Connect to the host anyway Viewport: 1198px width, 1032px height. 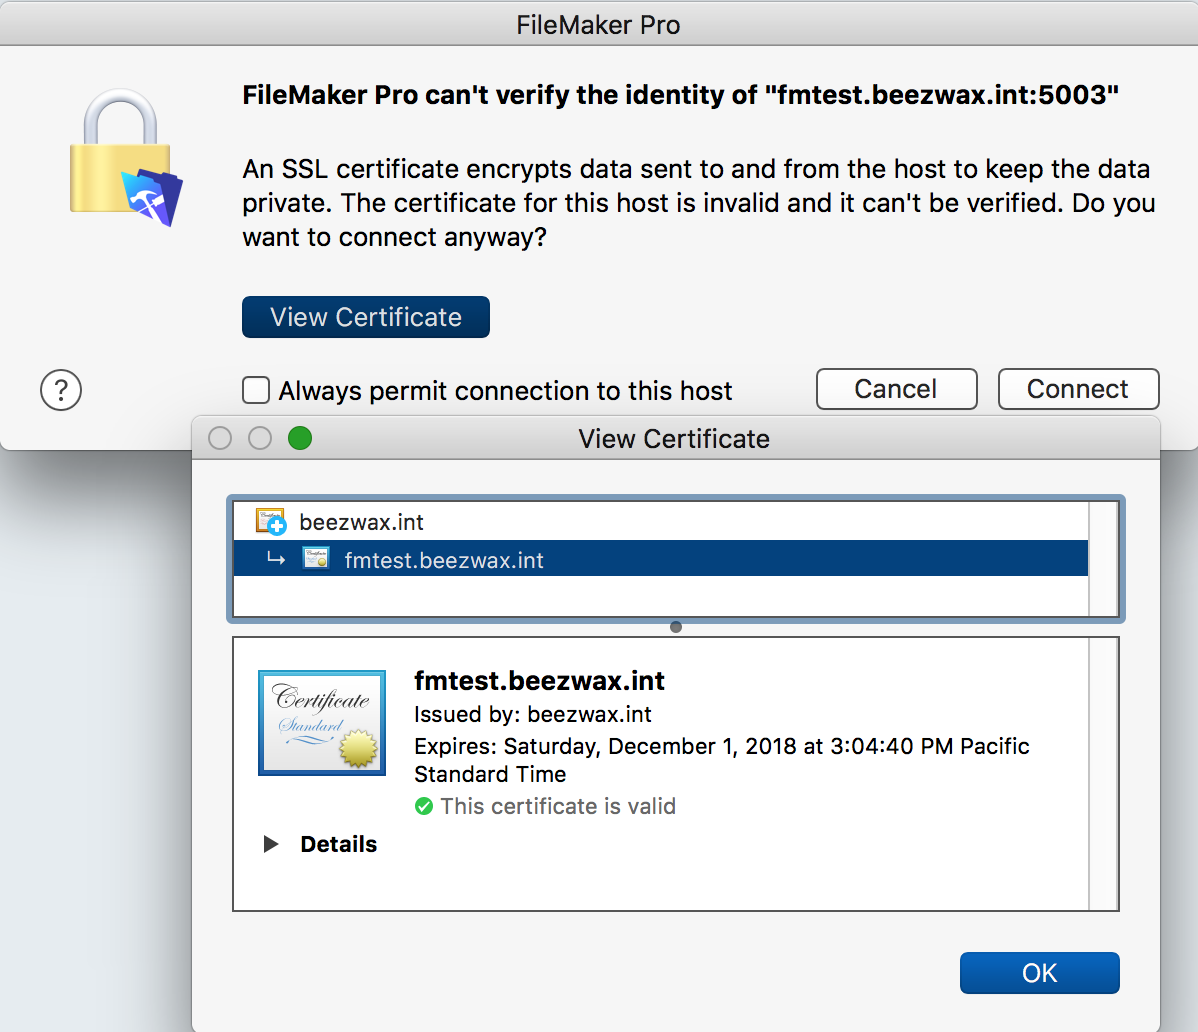tap(1078, 389)
